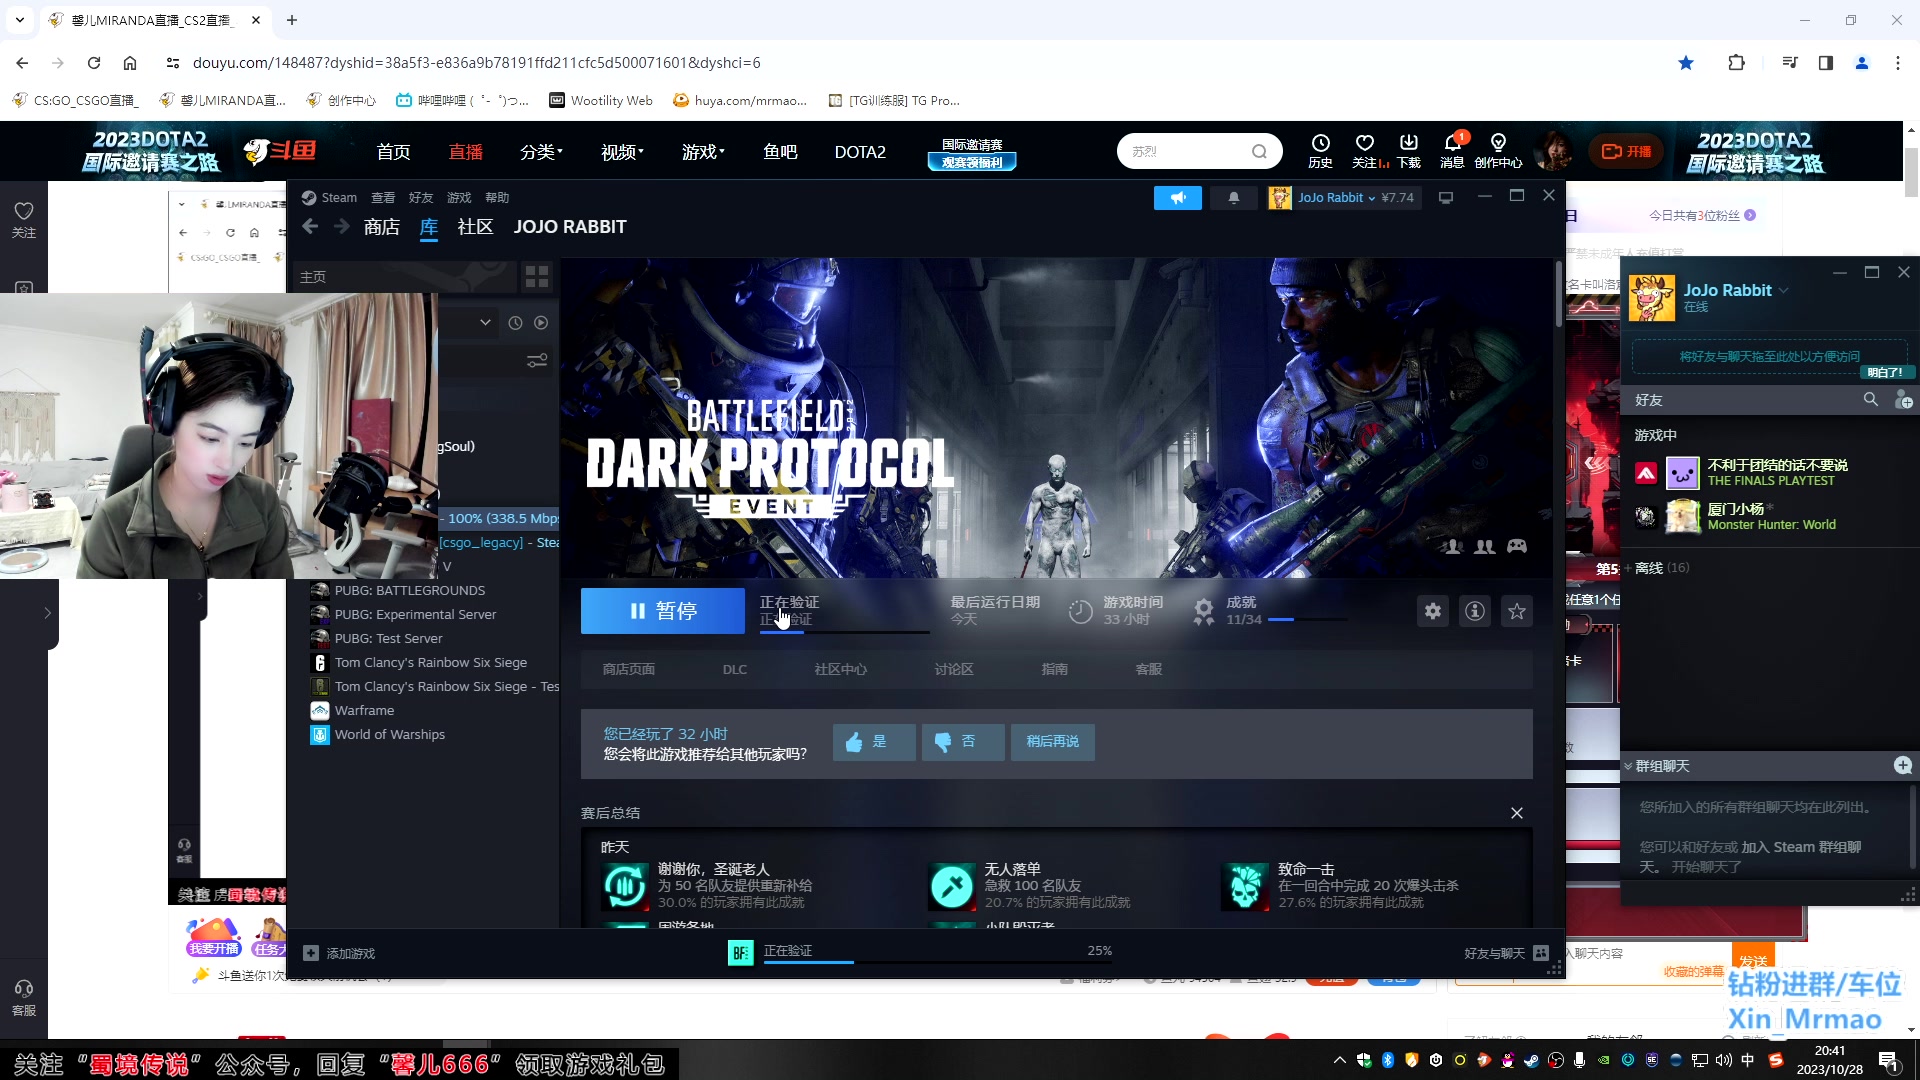Click Douyu 开播 button
1920x1080 pixels.
[1626, 152]
